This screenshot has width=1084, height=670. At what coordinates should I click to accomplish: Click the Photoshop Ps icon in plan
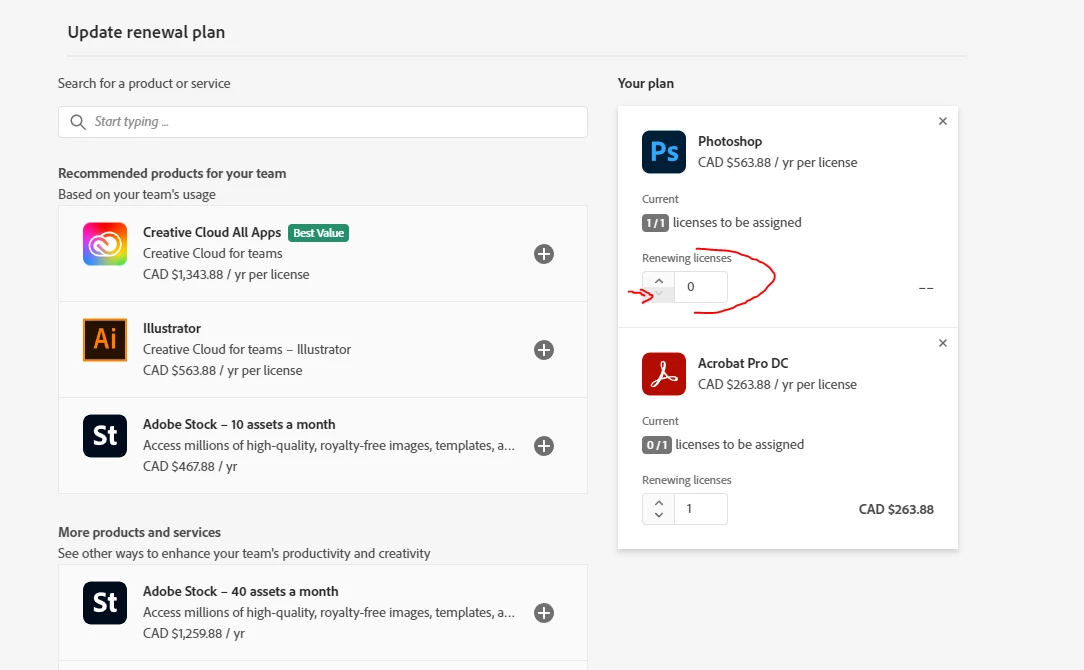pos(664,151)
